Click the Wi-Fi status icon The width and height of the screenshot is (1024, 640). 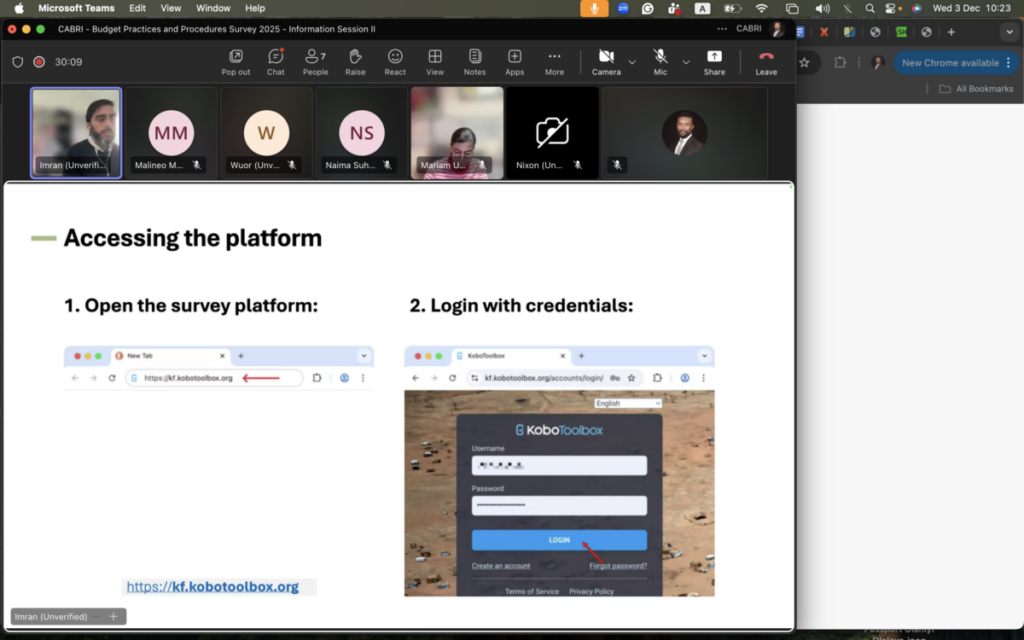[761, 8]
